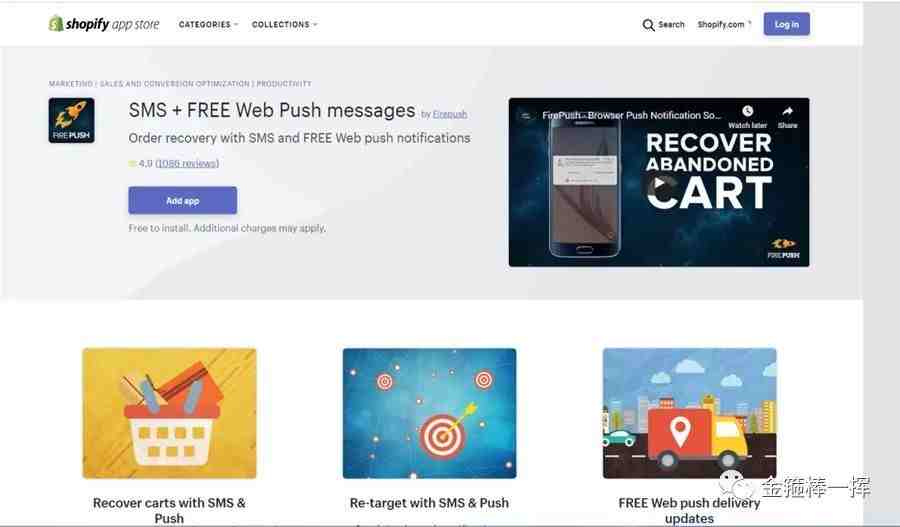Open the Firepush developer link
Viewport: 900px width, 527px height.
pyautogui.click(x=449, y=114)
